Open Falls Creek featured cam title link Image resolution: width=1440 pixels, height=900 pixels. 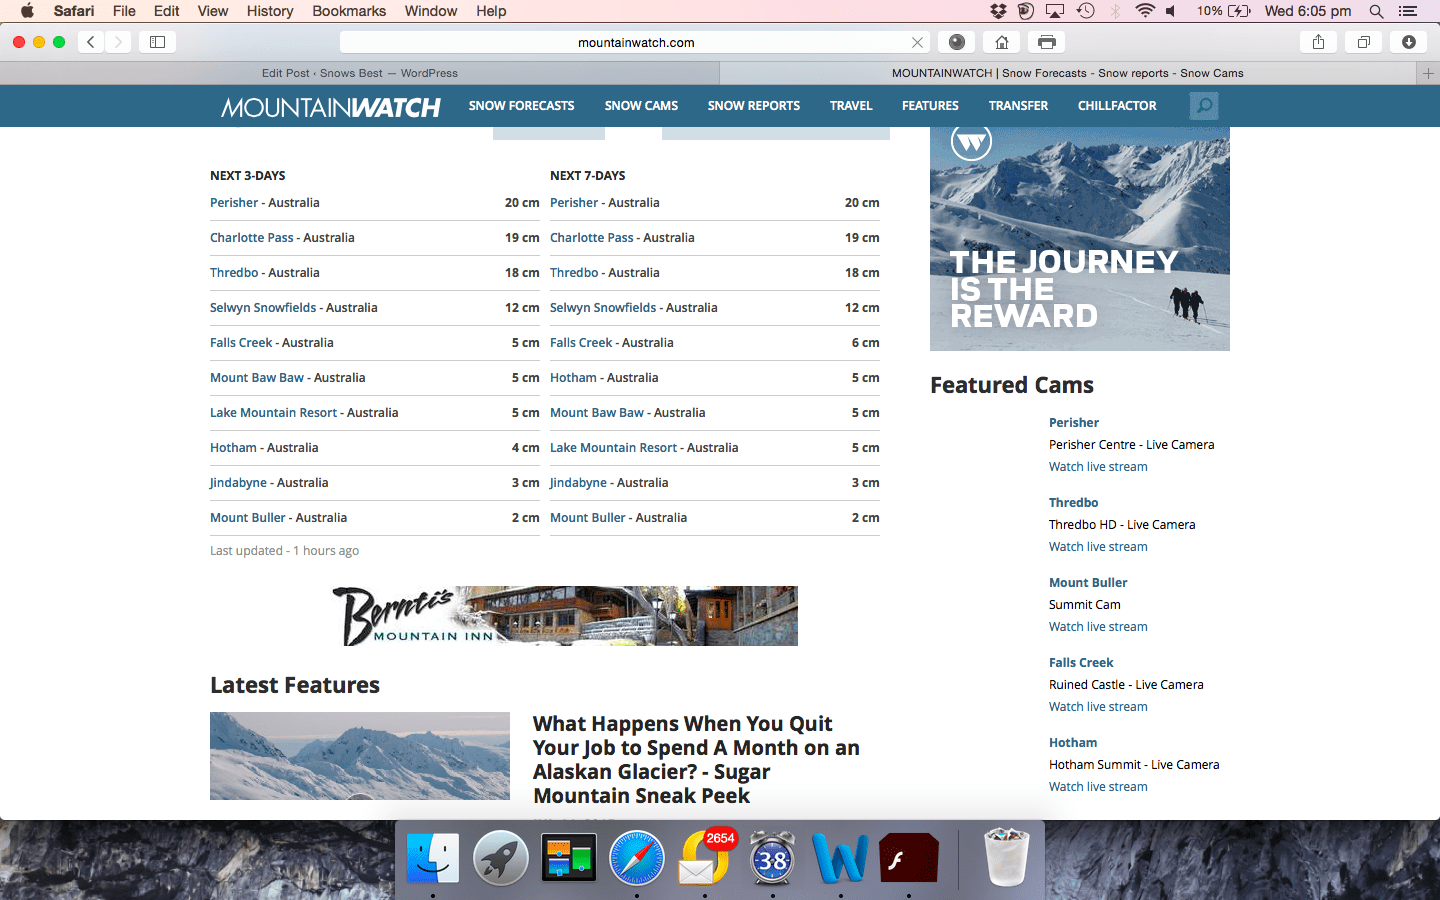(x=1081, y=663)
